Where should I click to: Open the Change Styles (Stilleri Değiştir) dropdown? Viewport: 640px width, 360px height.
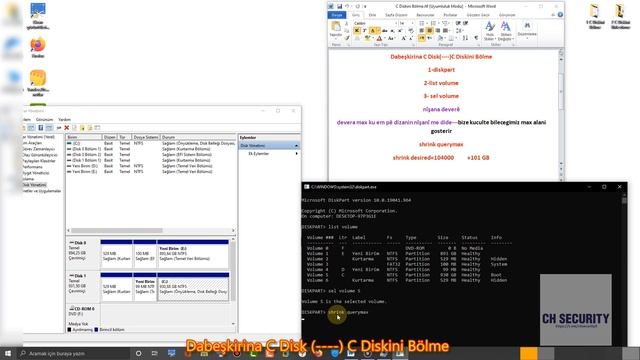506,31
